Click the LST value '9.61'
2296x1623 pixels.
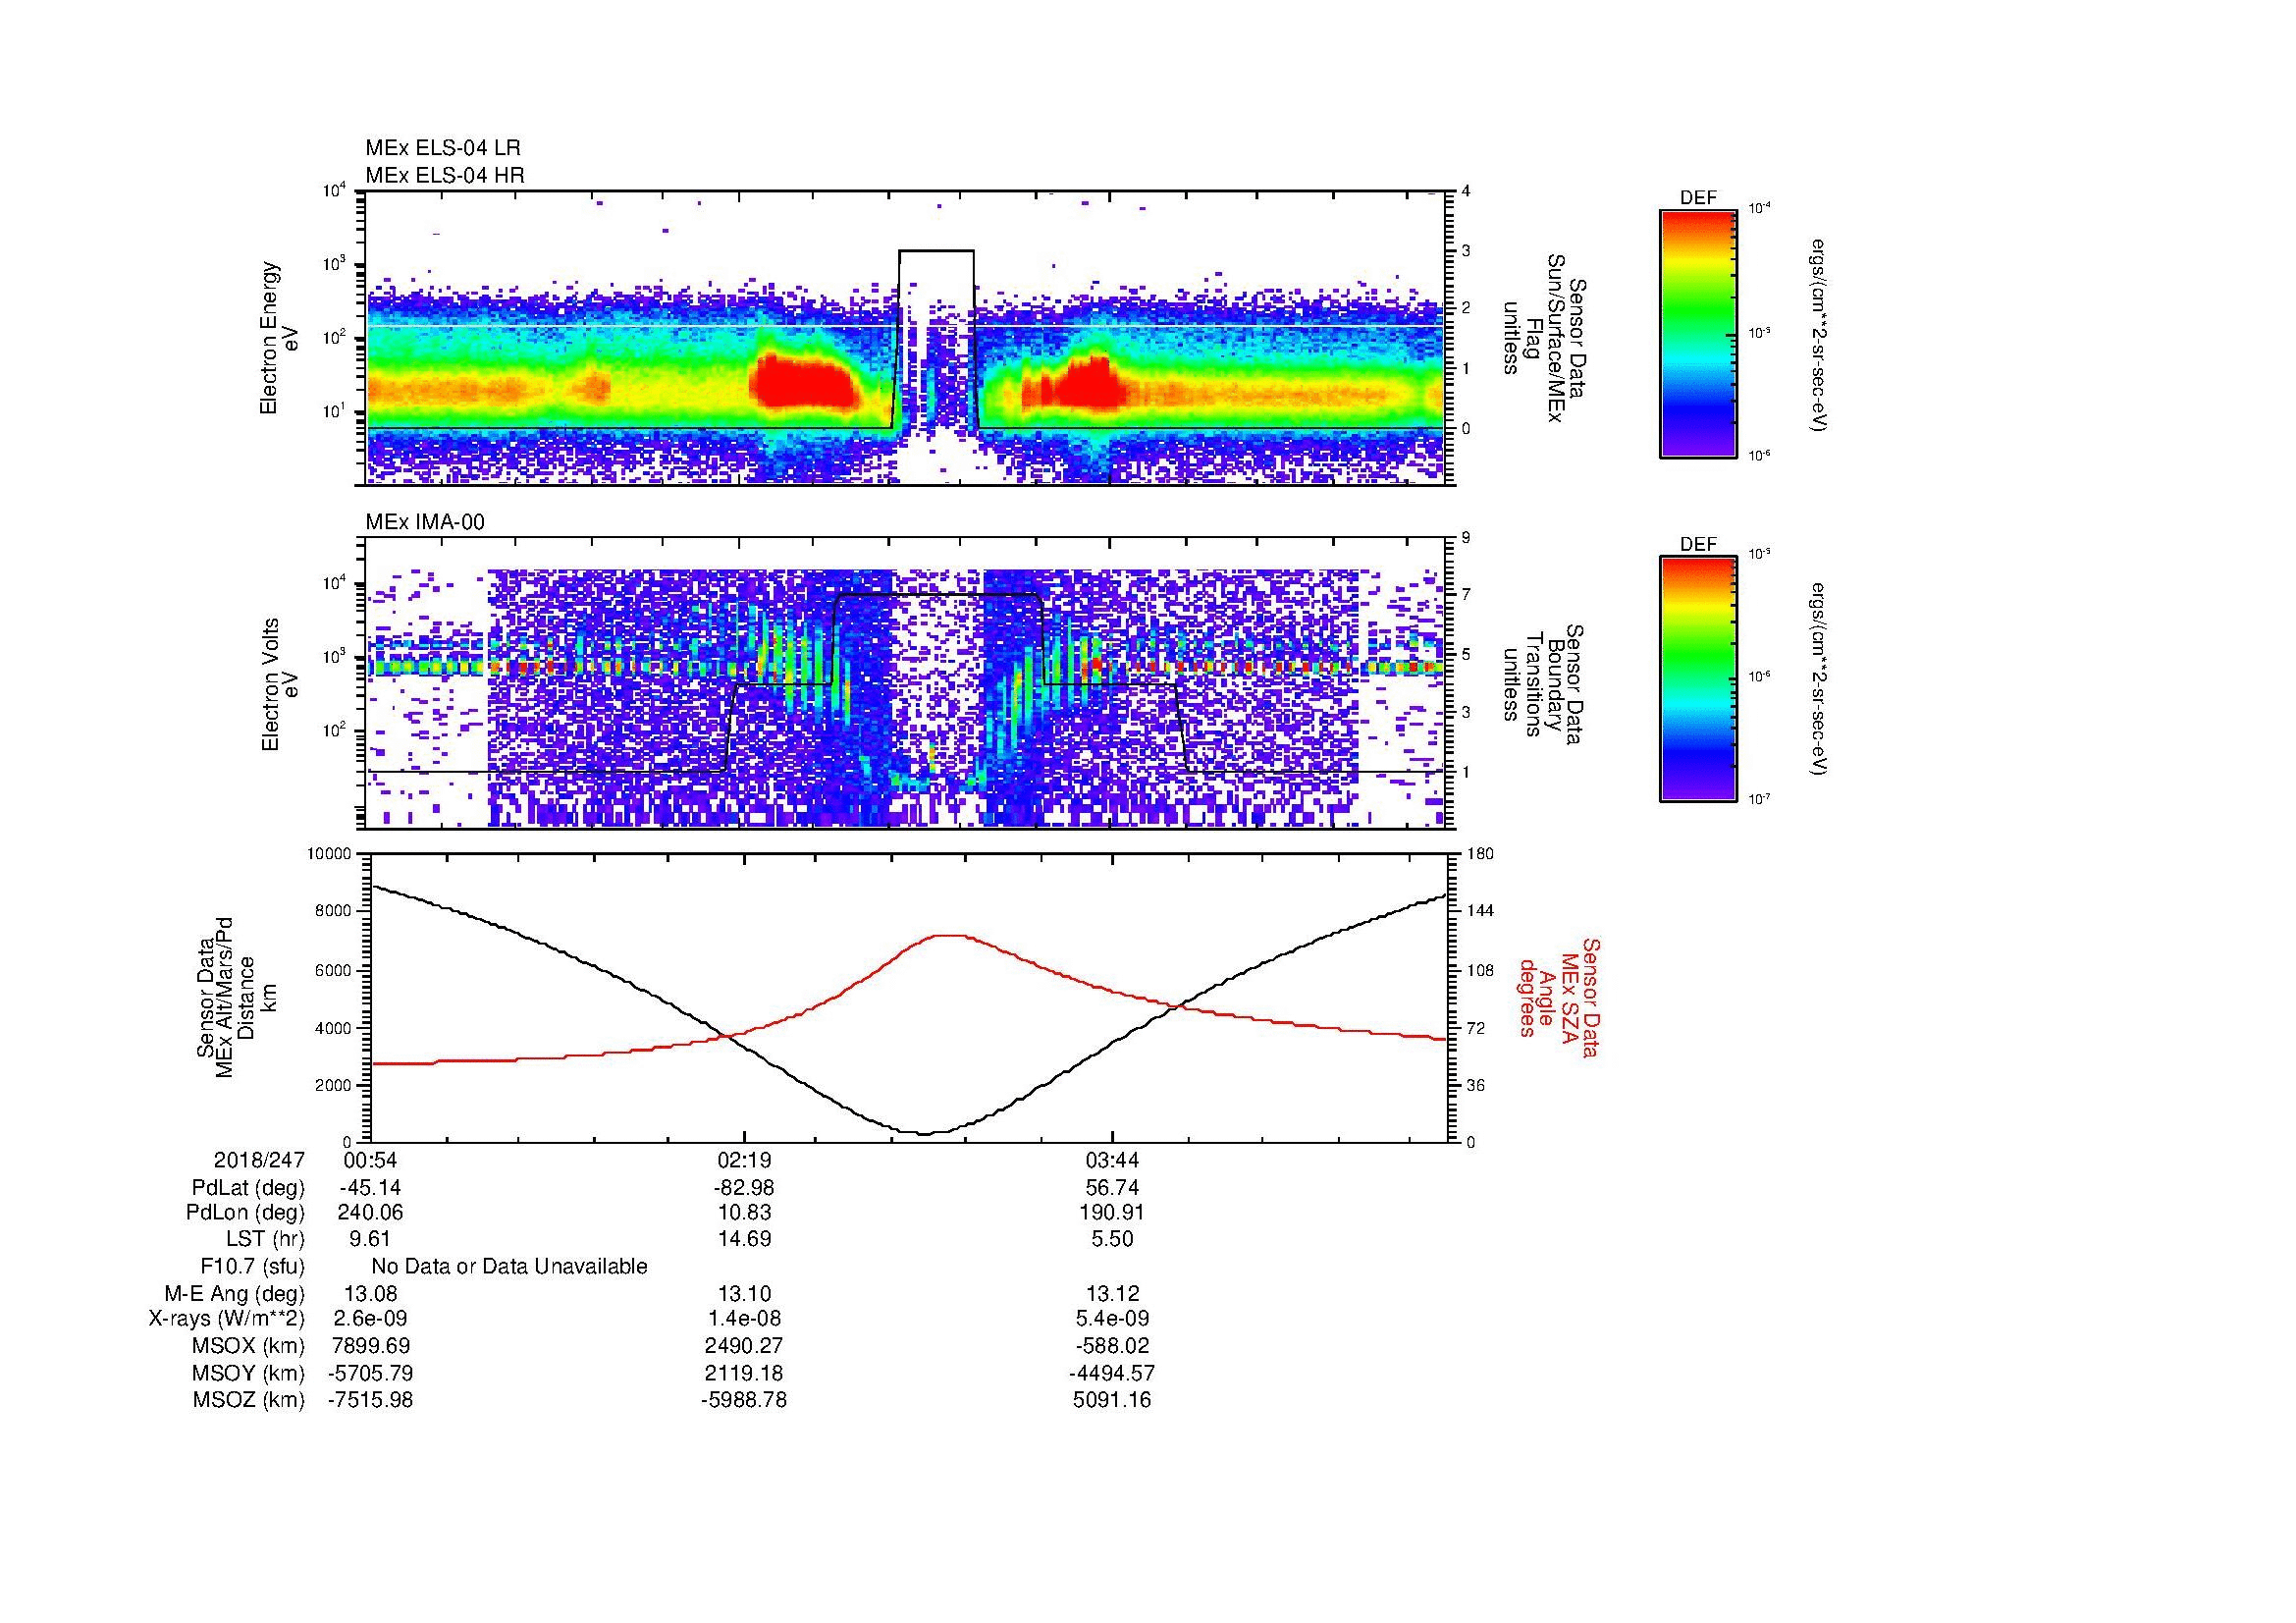pos(371,1239)
